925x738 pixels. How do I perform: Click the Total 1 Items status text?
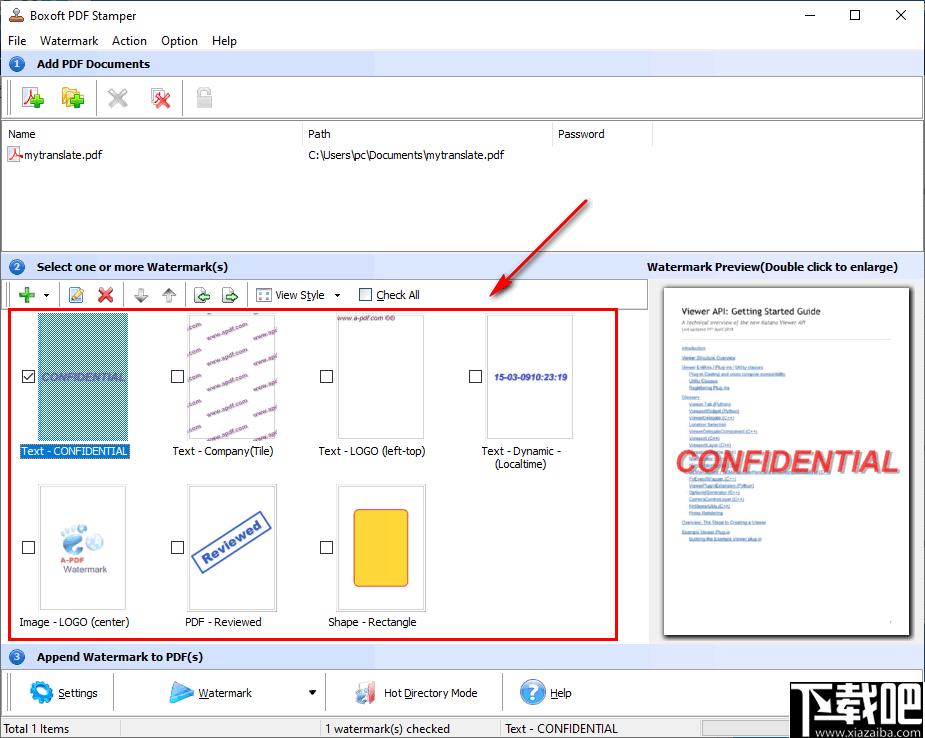coord(37,729)
